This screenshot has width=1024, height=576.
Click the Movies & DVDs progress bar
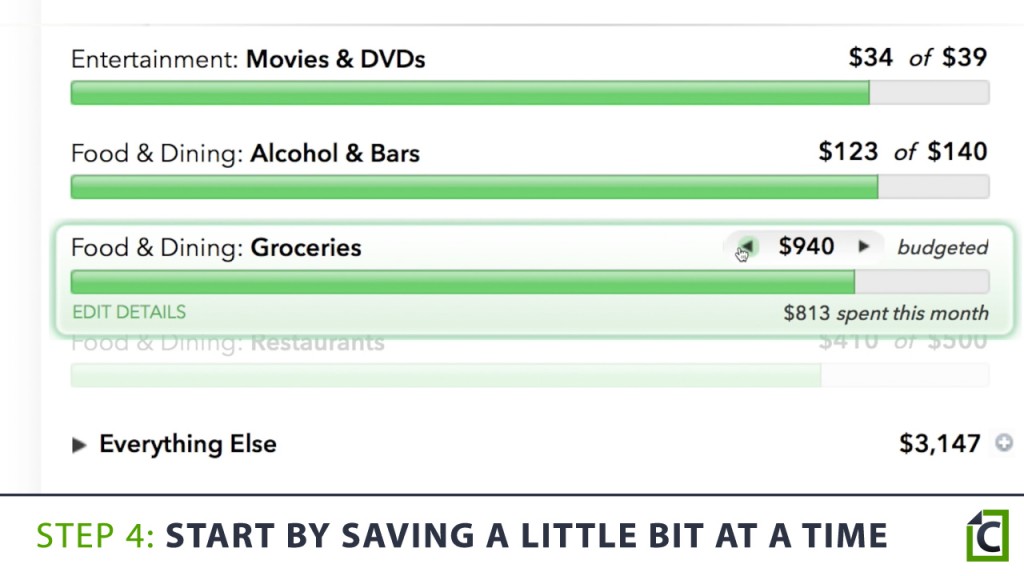[x=529, y=93]
